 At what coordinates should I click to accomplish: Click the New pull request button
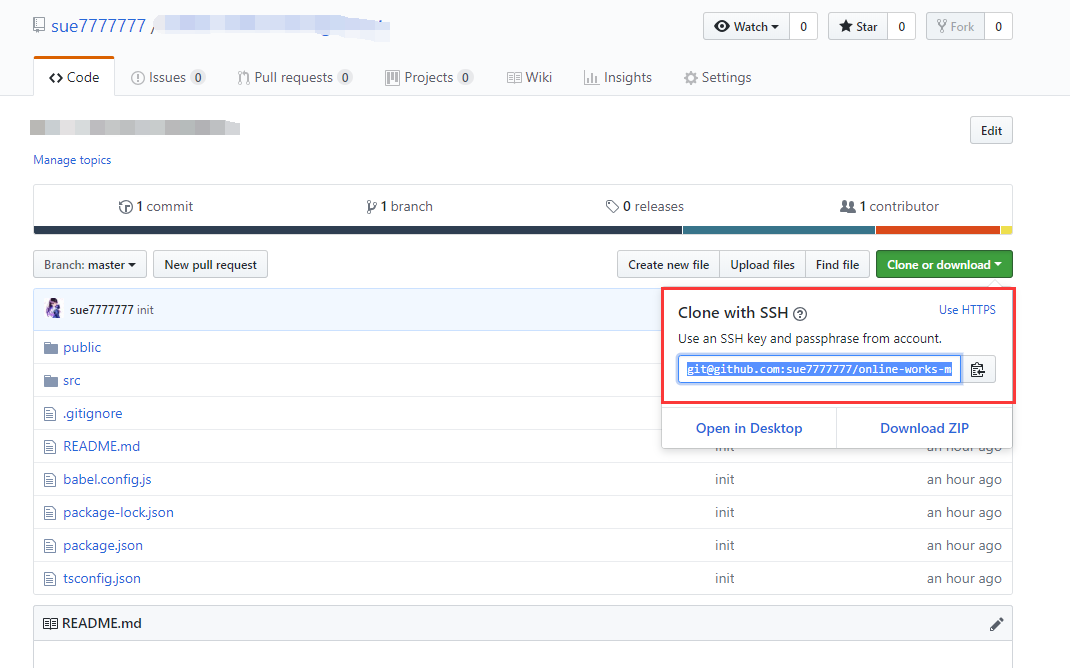(210, 265)
